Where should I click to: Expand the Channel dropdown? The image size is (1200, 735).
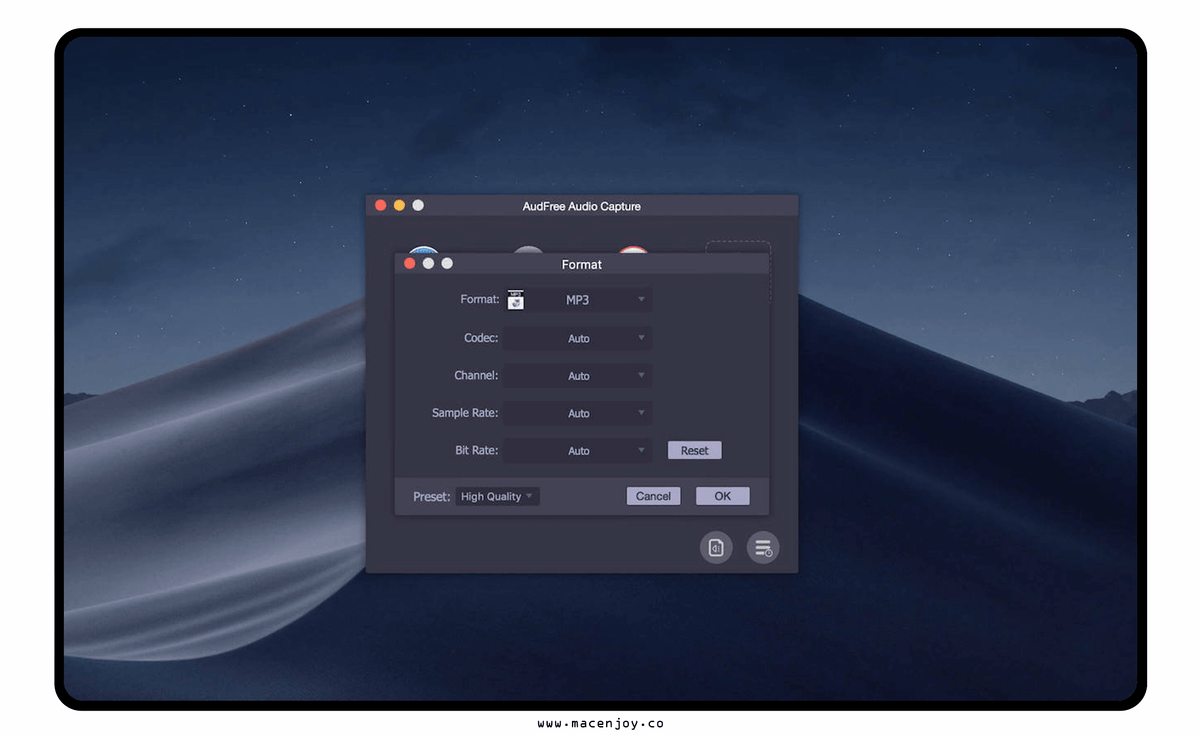(x=577, y=376)
